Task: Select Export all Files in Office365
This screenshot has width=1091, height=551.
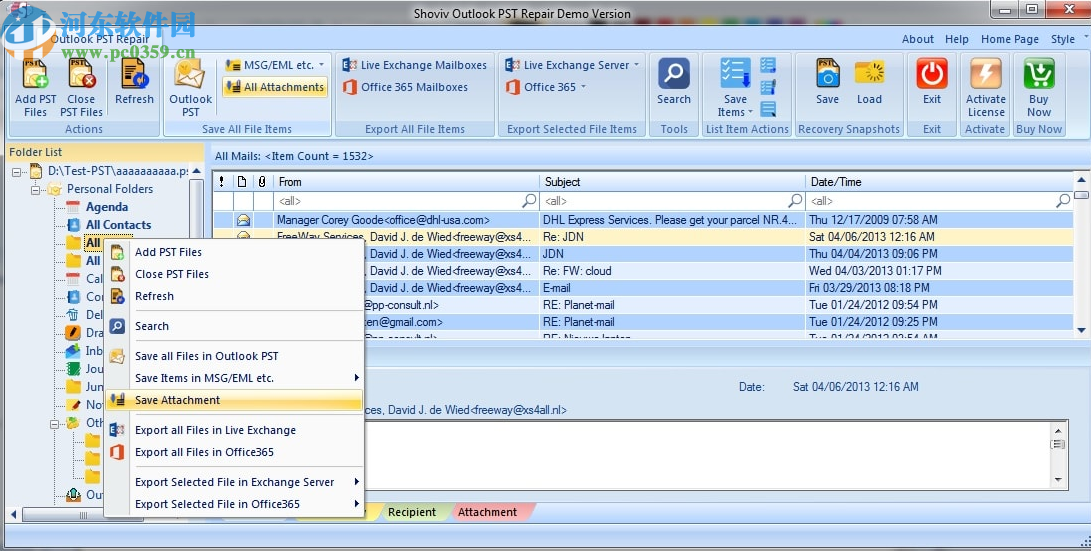Action: [204, 452]
